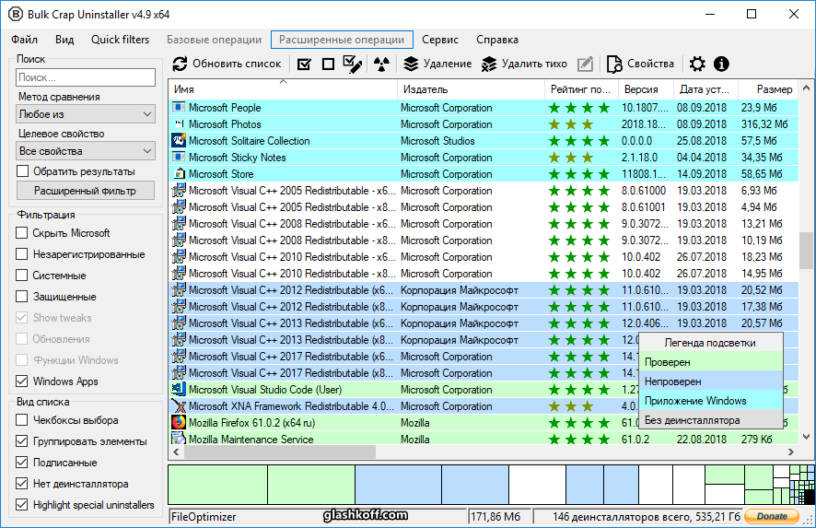Expand the Любое из comparison method dropdown
This screenshot has width=816, height=528.
click(86, 115)
